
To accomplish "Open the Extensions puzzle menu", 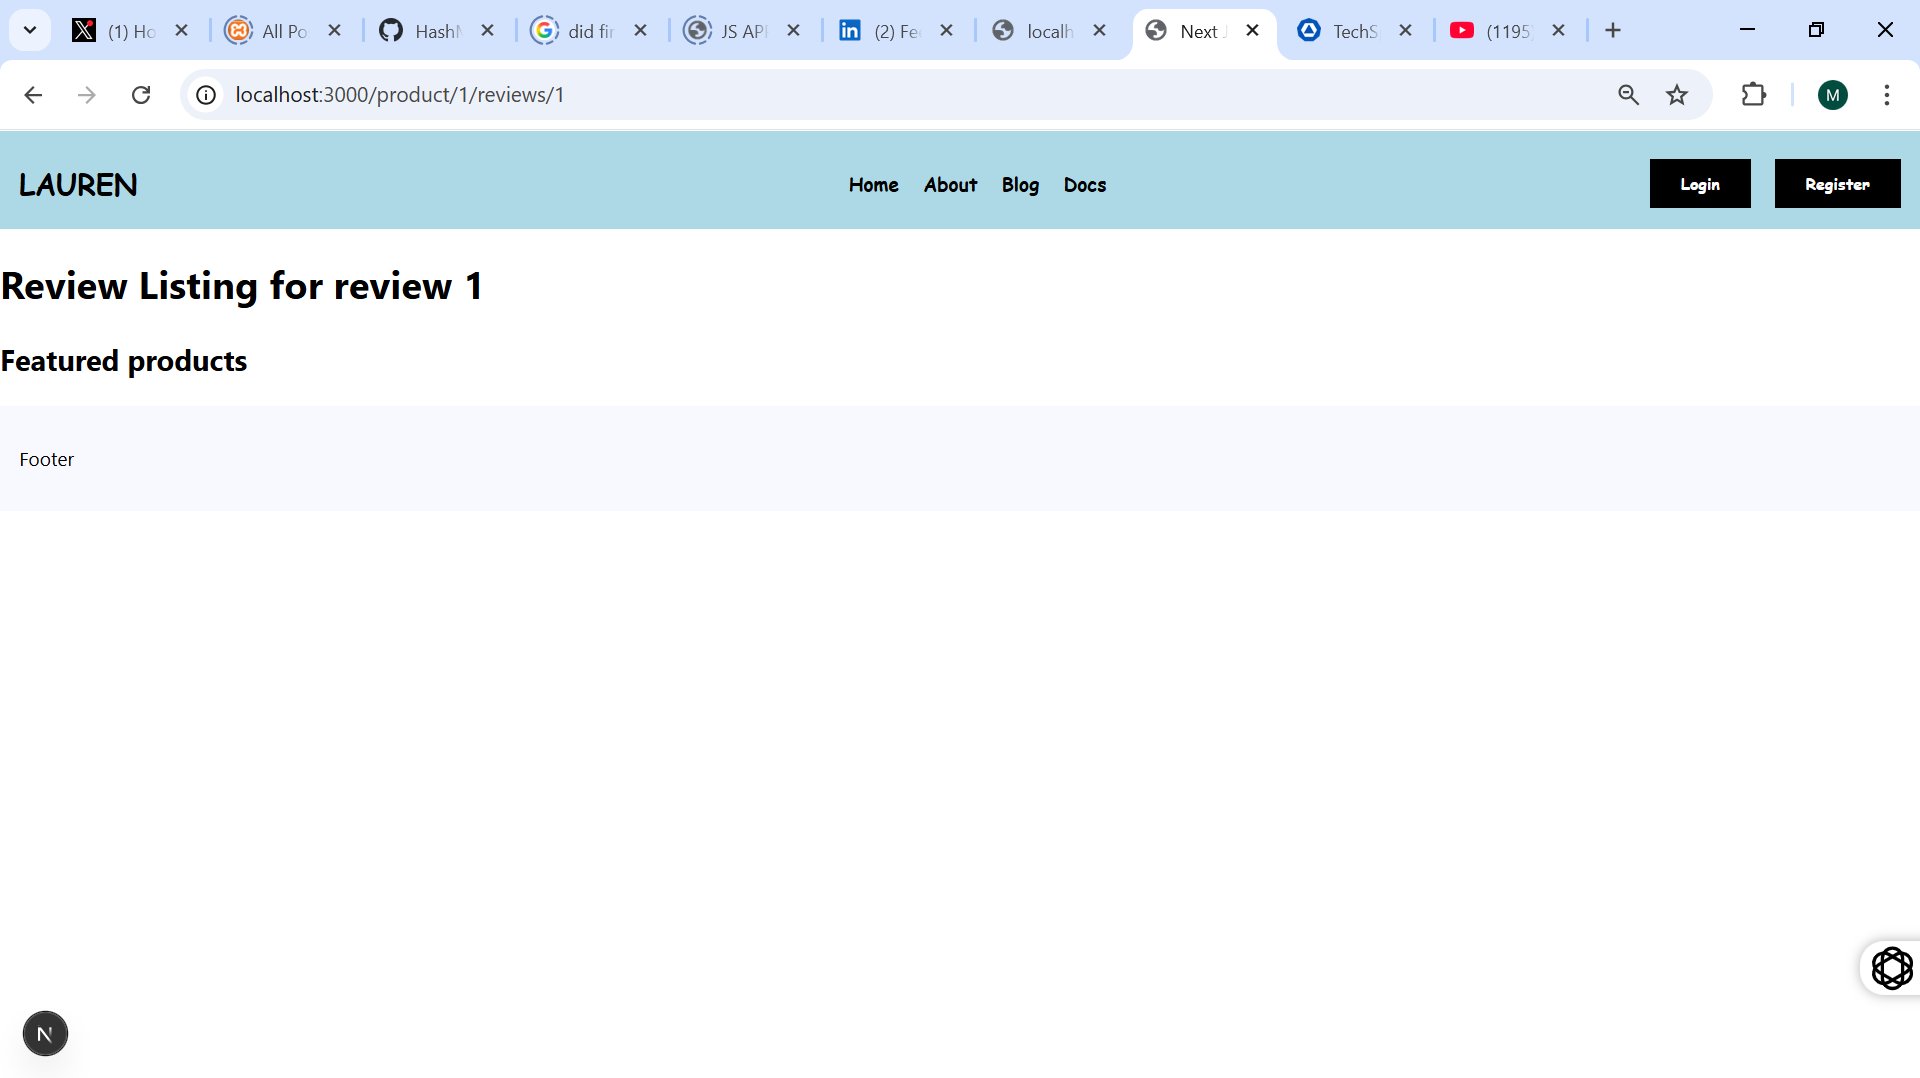I will click(1754, 95).
